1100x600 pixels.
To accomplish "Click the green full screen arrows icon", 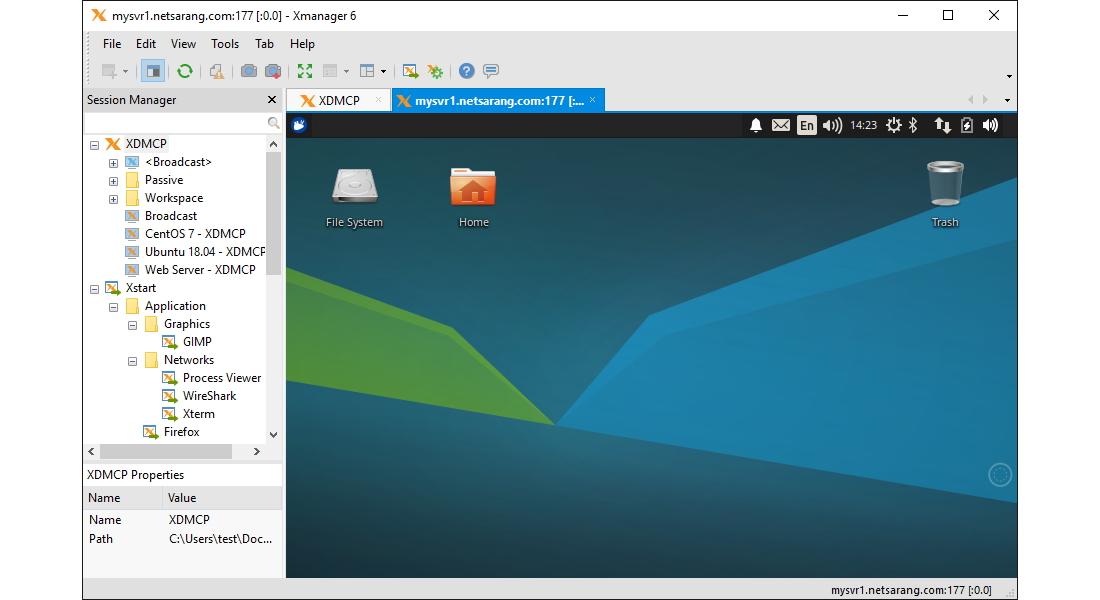I will point(305,71).
